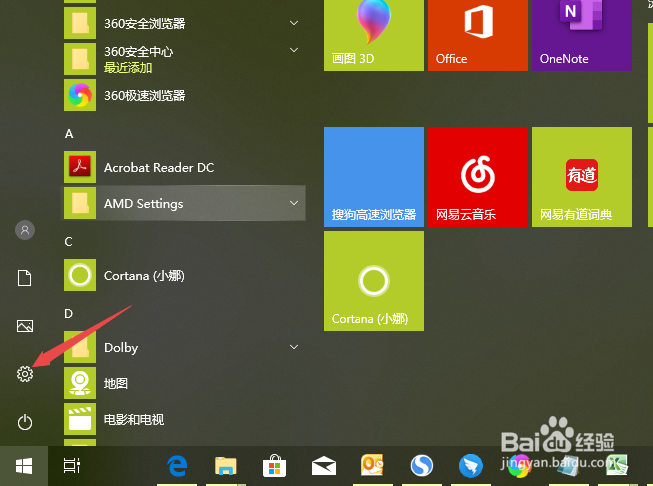Open the Office tile
653x486 pixels.
point(478,35)
